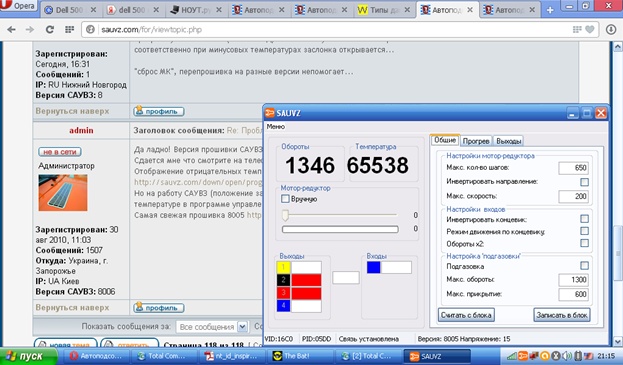Switch to 'The Bat!' in taskbar
623x365 pixels.
pos(300,356)
